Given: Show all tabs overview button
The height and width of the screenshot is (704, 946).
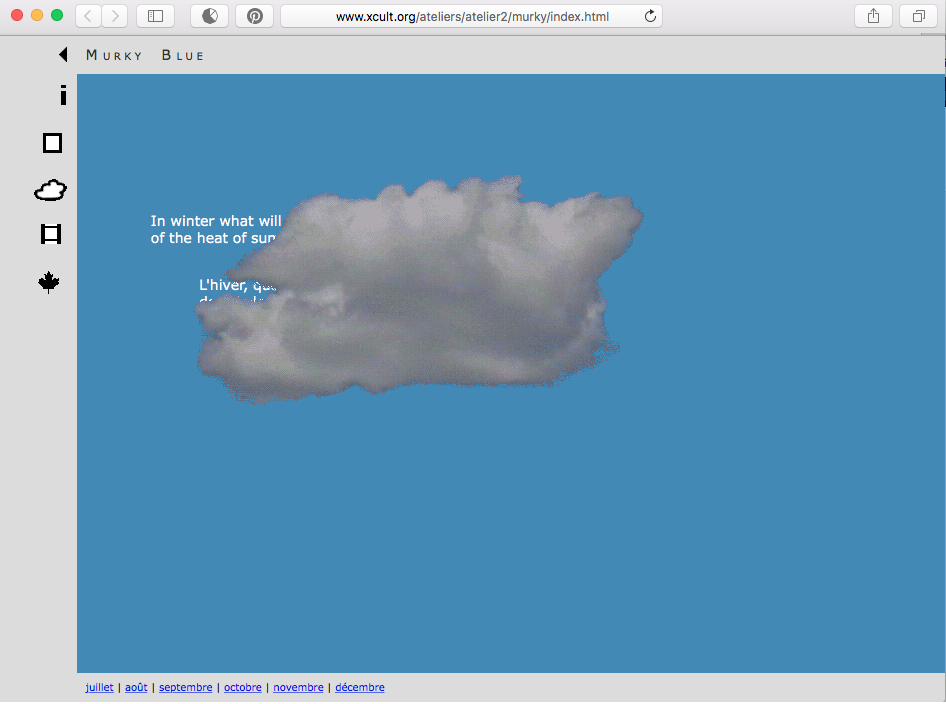Looking at the screenshot, I should pos(918,16).
